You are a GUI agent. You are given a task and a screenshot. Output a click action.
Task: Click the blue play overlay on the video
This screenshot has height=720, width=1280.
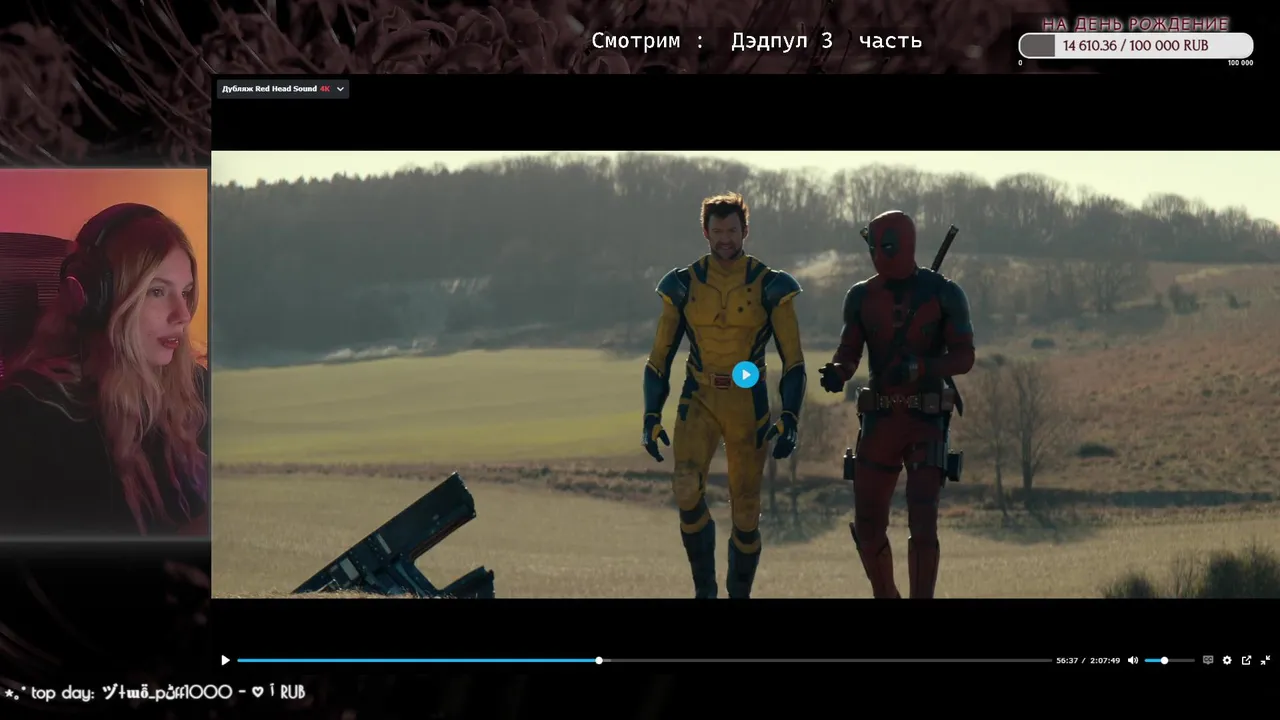pyautogui.click(x=745, y=374)
